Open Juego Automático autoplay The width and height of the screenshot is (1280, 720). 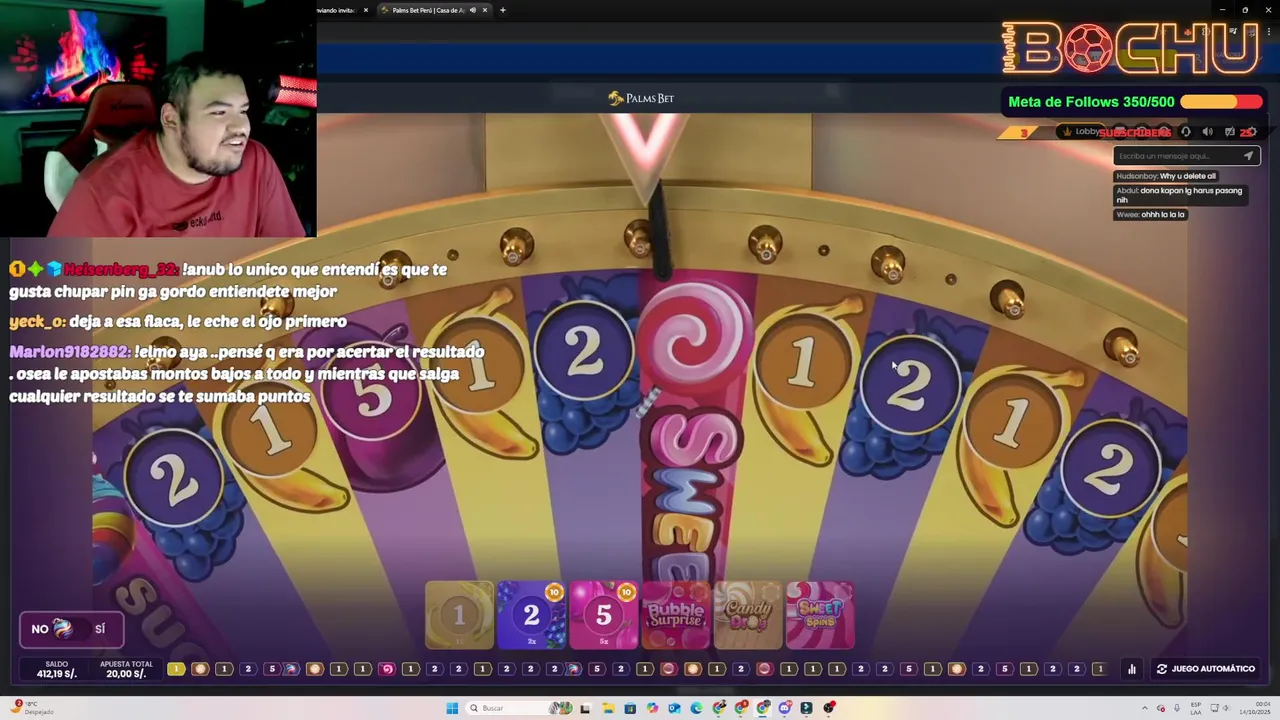(1205, 669)
